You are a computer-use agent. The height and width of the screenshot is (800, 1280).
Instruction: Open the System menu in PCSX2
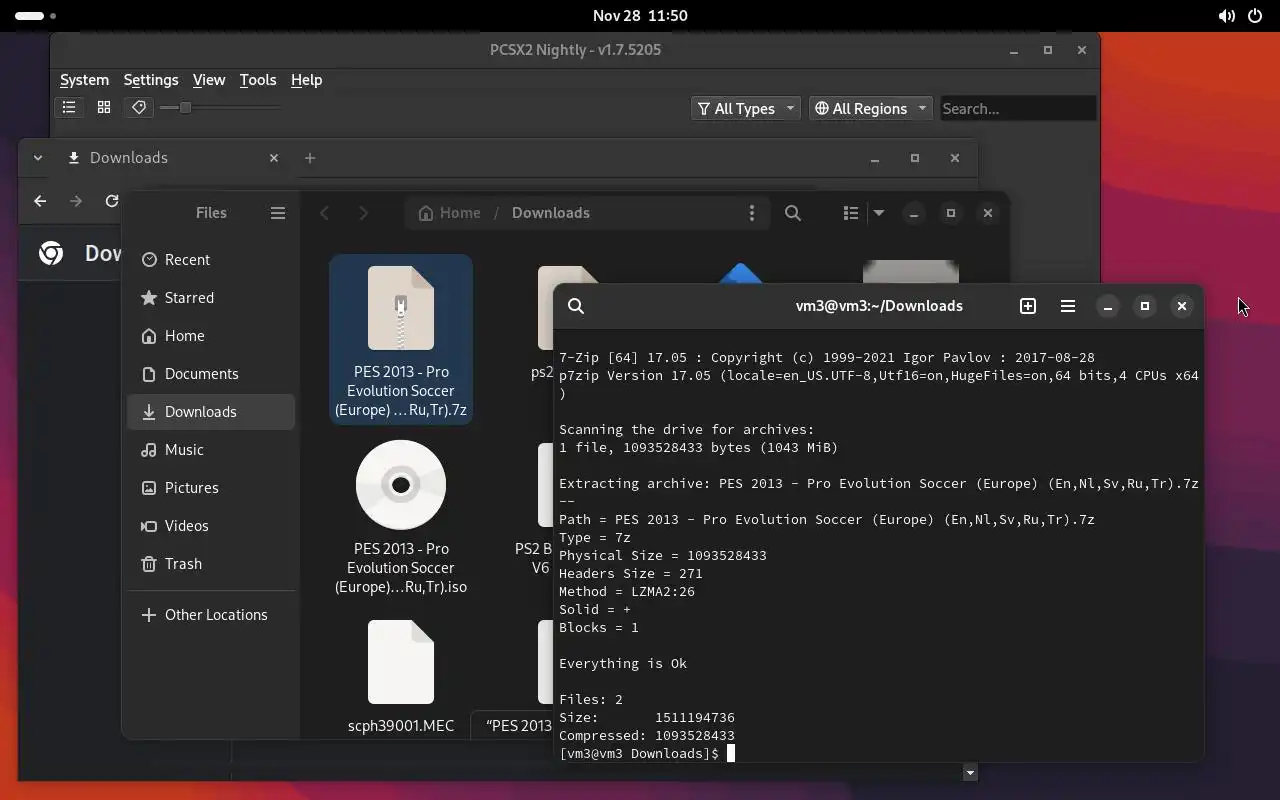[x=84, y=80]
